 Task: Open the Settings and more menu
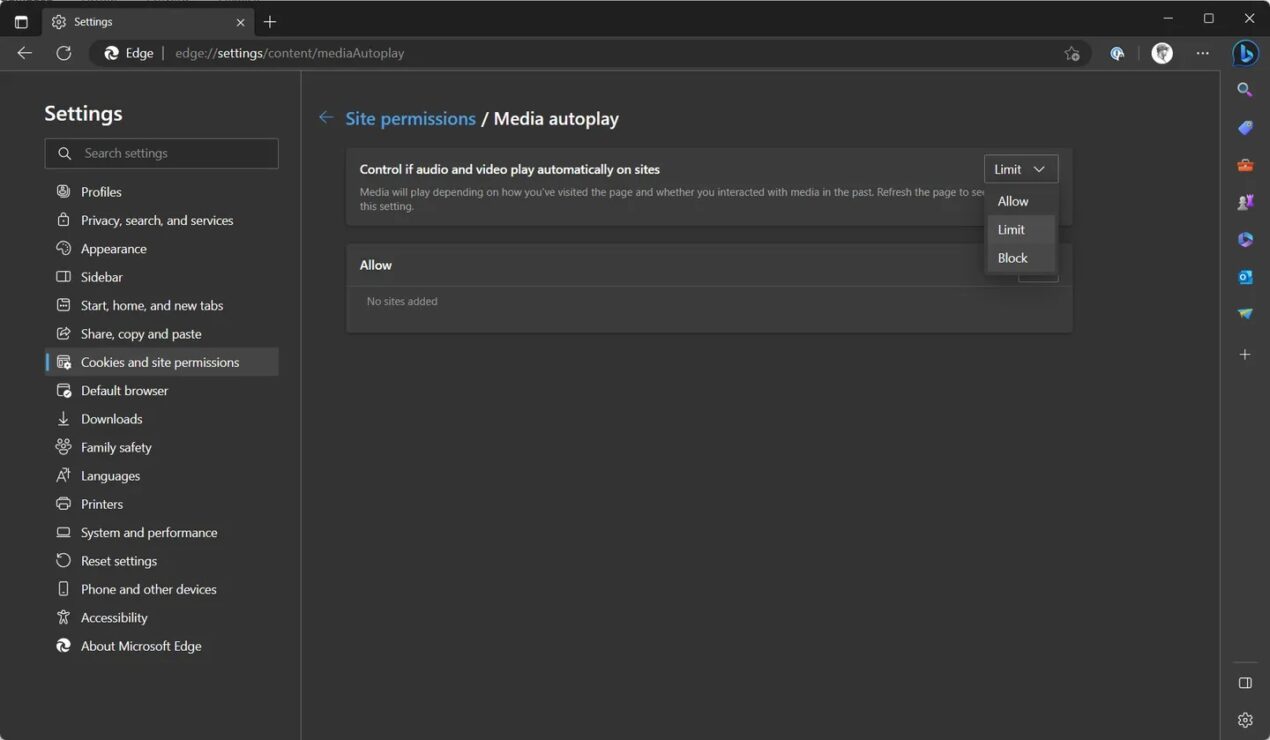[x=1202, y=53]
